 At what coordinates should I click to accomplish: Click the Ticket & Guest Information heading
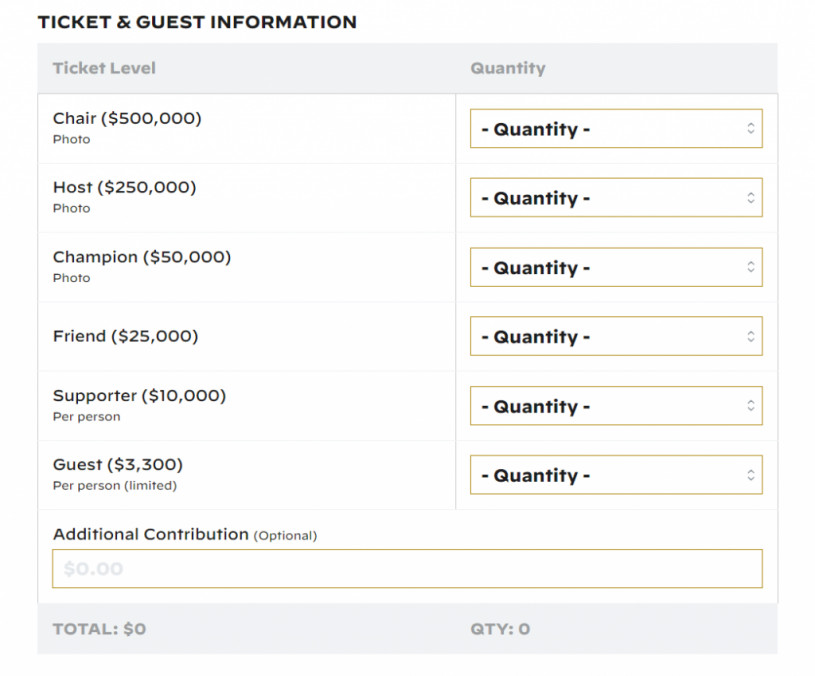tap(197, 22)
